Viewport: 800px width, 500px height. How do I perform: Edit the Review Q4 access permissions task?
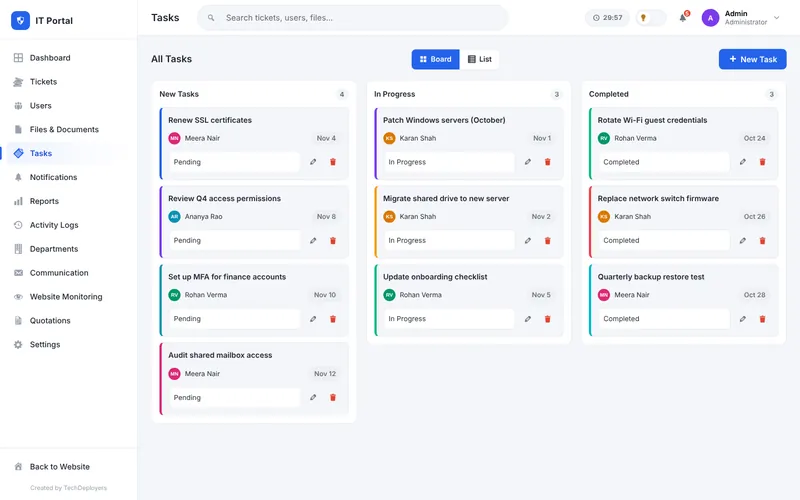[313, 240]
